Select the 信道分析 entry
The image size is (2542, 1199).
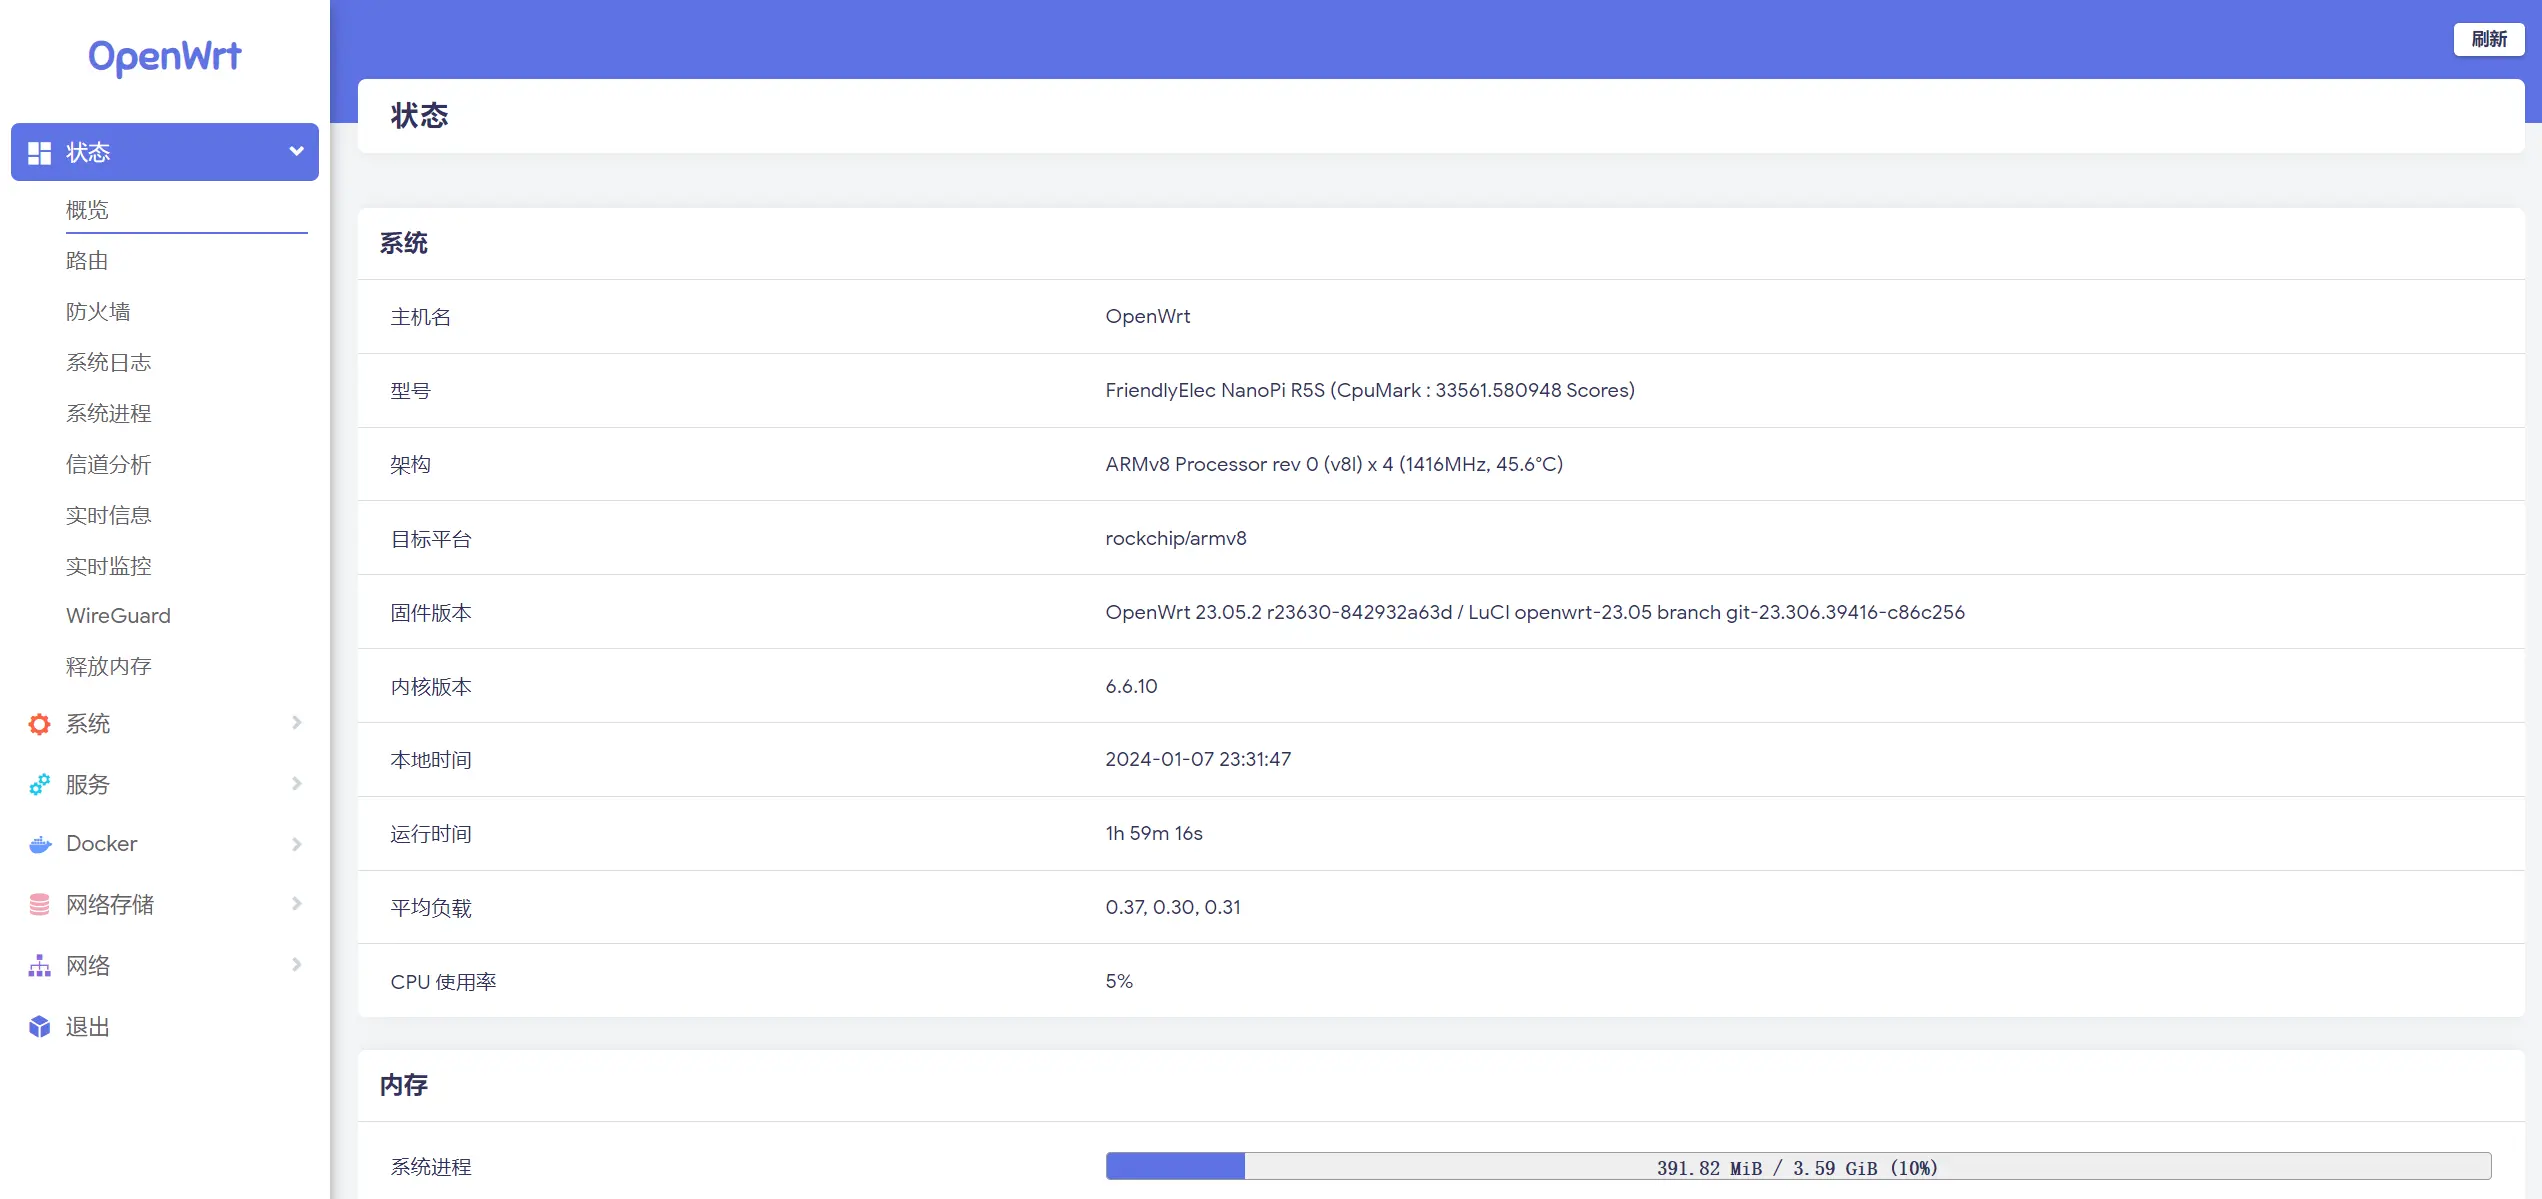pos(109,464)
